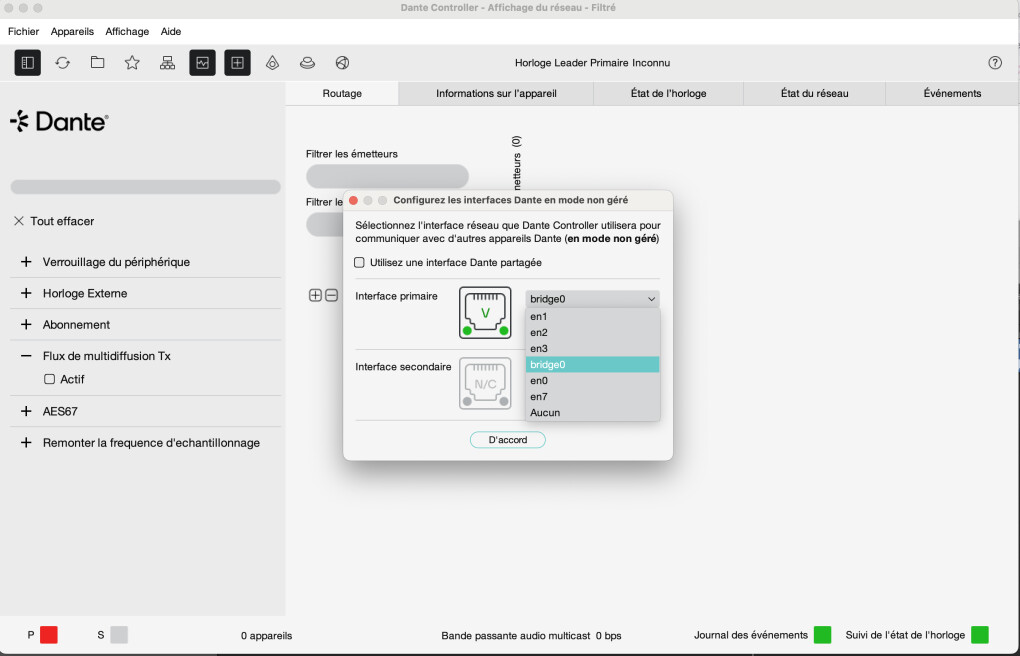This screenshot has width=1020, height=656.
Task: Click the X icon beside Tout effacer
Action: pyautogui.click(x=19, y=221)
